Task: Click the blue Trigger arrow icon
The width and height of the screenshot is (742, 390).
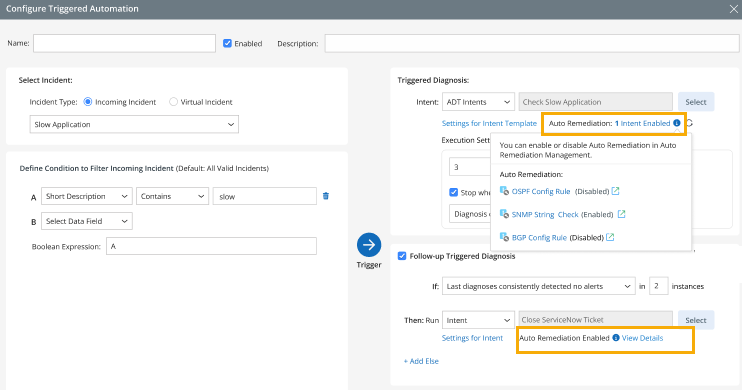Action: (369, 245)
